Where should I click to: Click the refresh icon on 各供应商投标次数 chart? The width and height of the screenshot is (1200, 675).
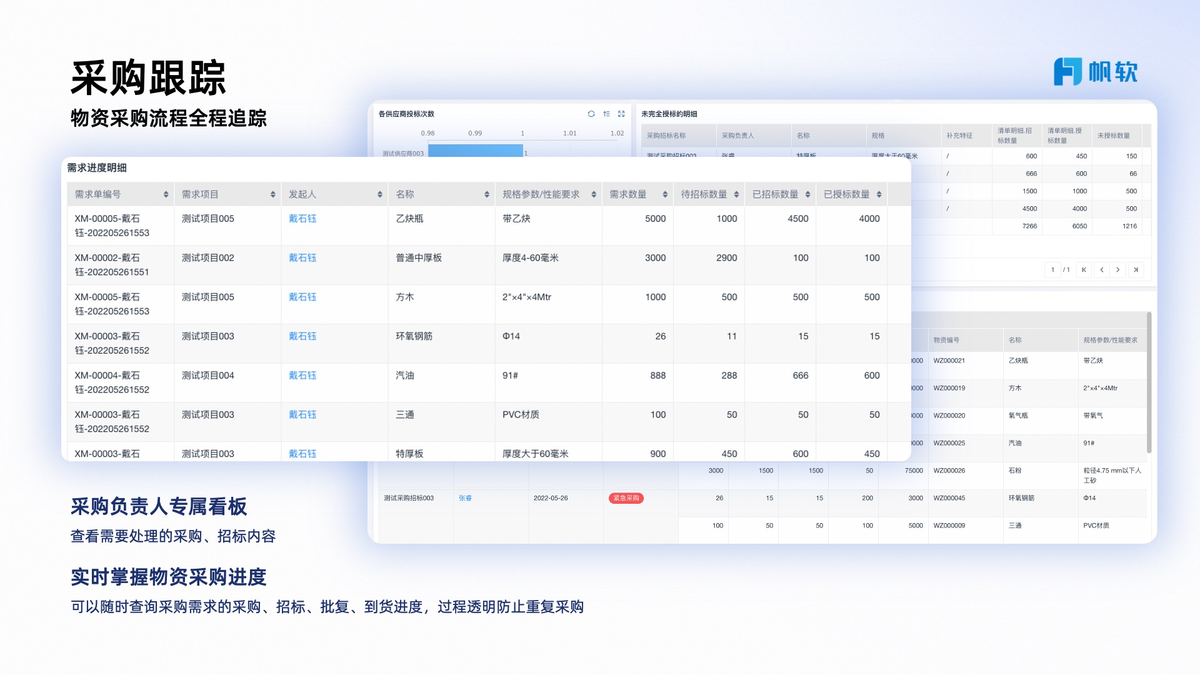click(591, 114)
